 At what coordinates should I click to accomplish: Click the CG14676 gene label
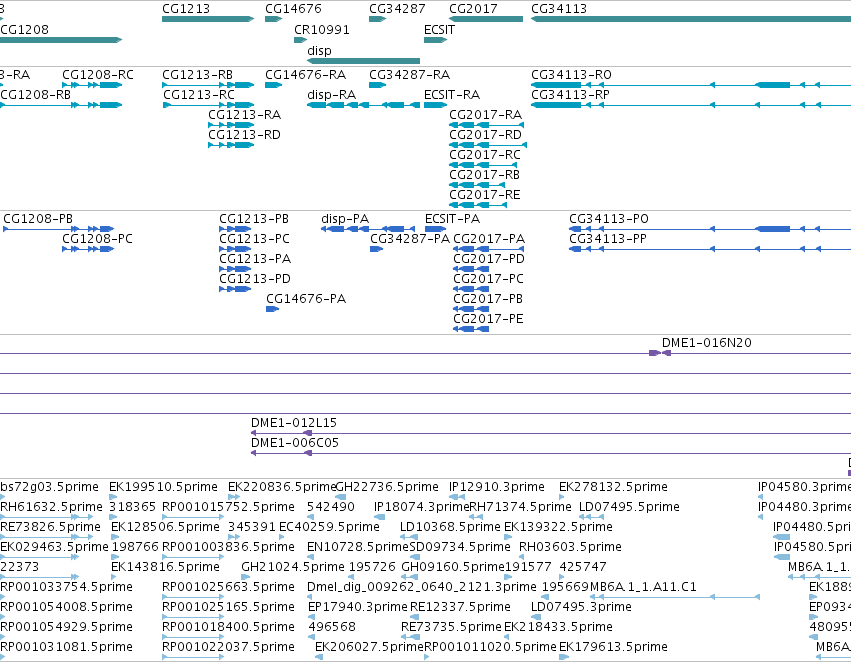click(293, 9)
